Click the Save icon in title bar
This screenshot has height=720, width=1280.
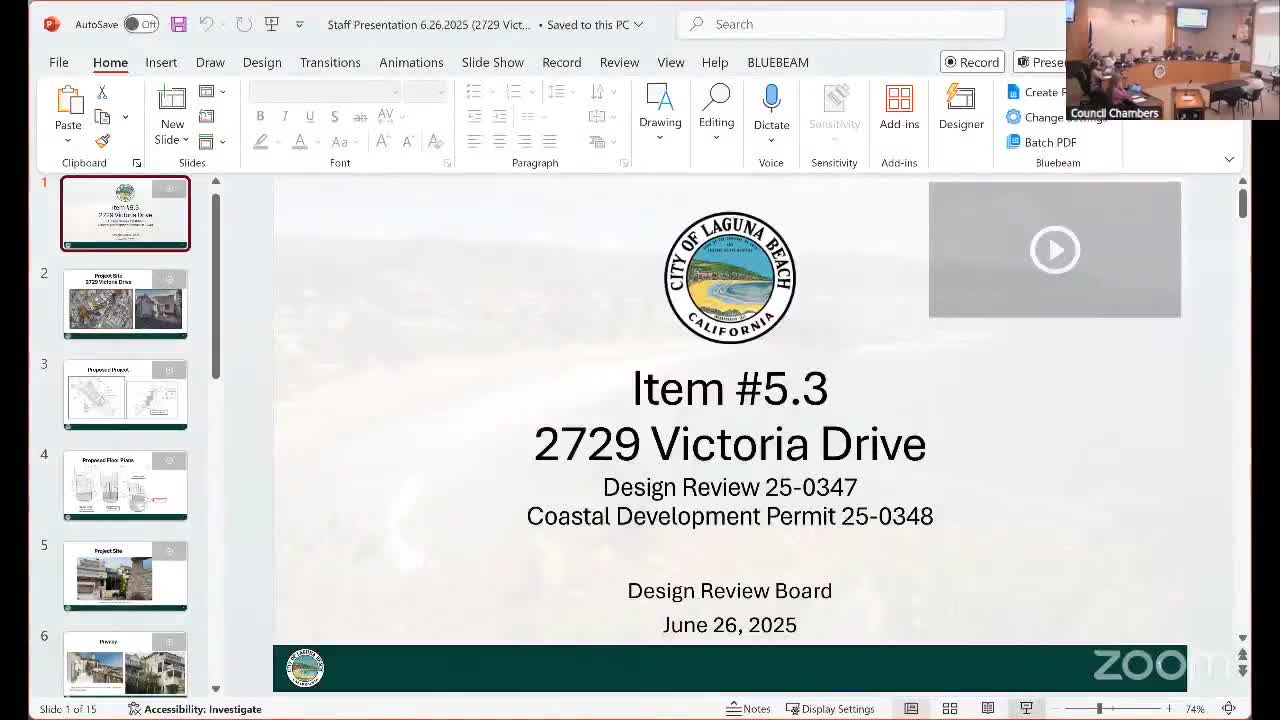tap(178, 24)
